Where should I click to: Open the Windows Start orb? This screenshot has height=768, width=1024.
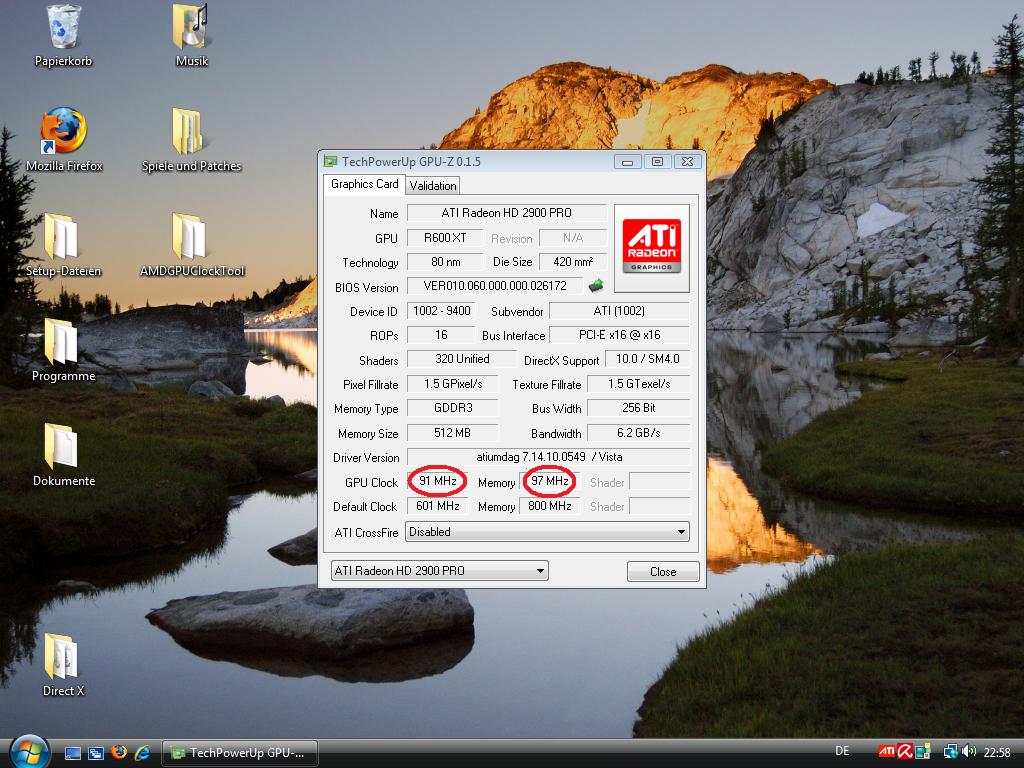point(29,752)
